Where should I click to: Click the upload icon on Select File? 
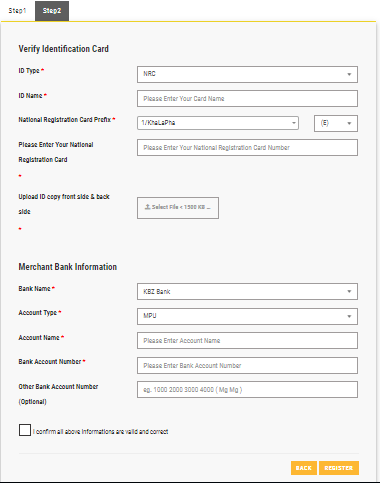click(147, 207)
